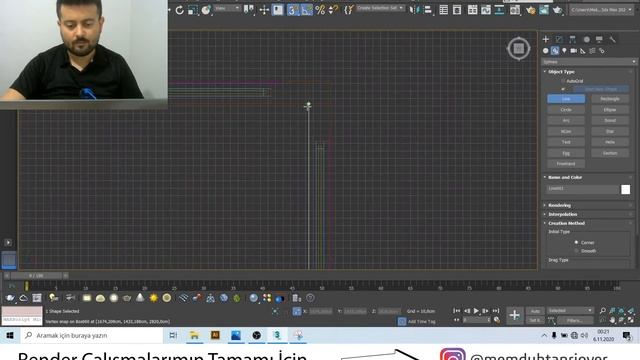This screenshot has height=360, width=640.
Task: Click the Freehand spline button
Action: coord(566,164)
